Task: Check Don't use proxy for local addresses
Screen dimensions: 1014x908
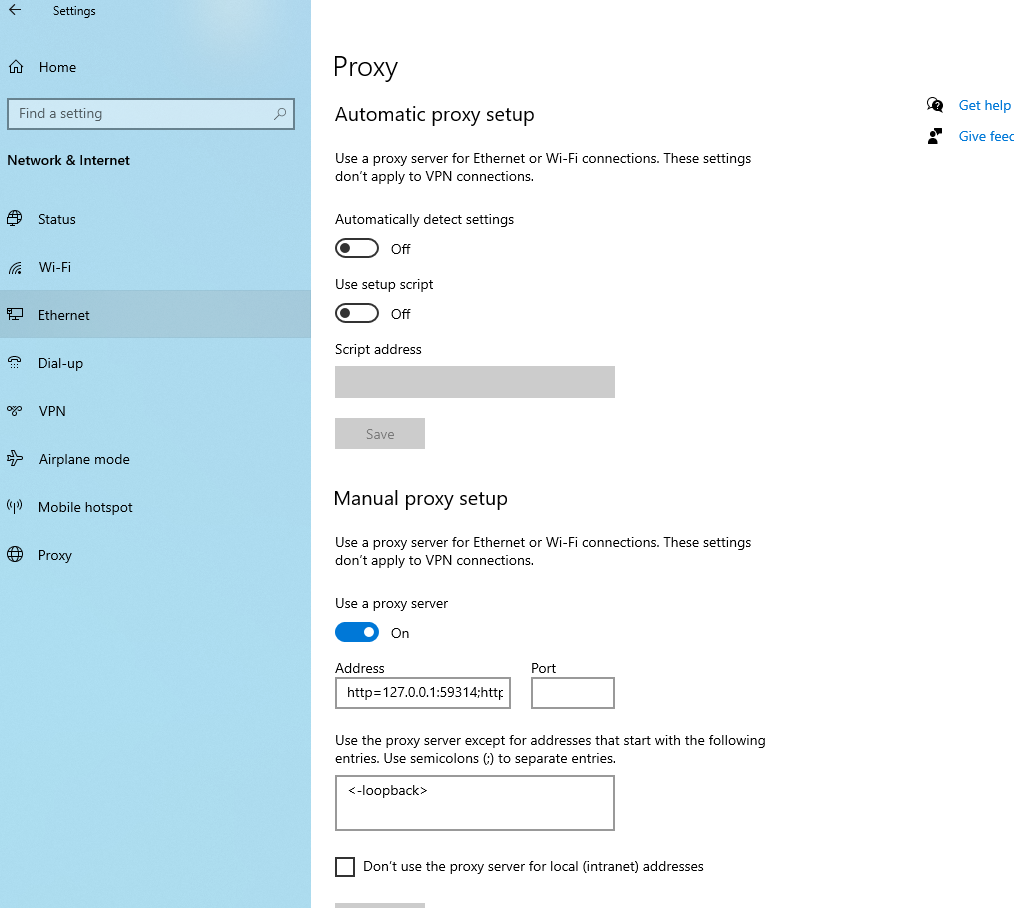Action: tap(345, 866)
